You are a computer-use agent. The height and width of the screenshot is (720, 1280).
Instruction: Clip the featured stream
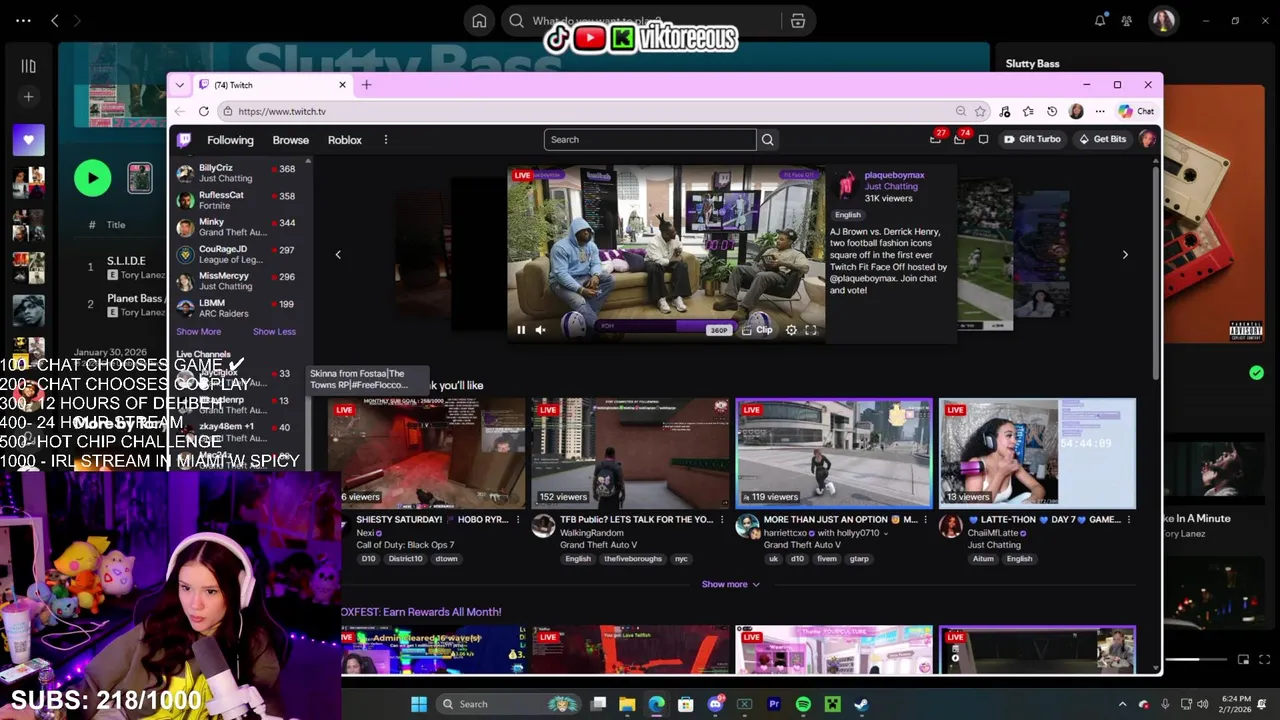759,330
